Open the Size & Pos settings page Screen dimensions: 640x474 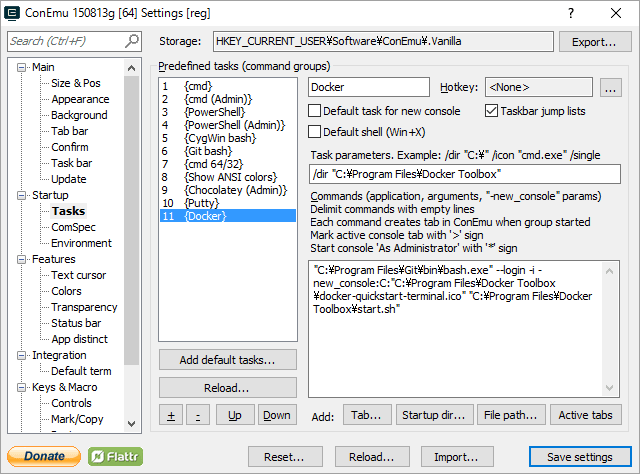coord(76,83)
